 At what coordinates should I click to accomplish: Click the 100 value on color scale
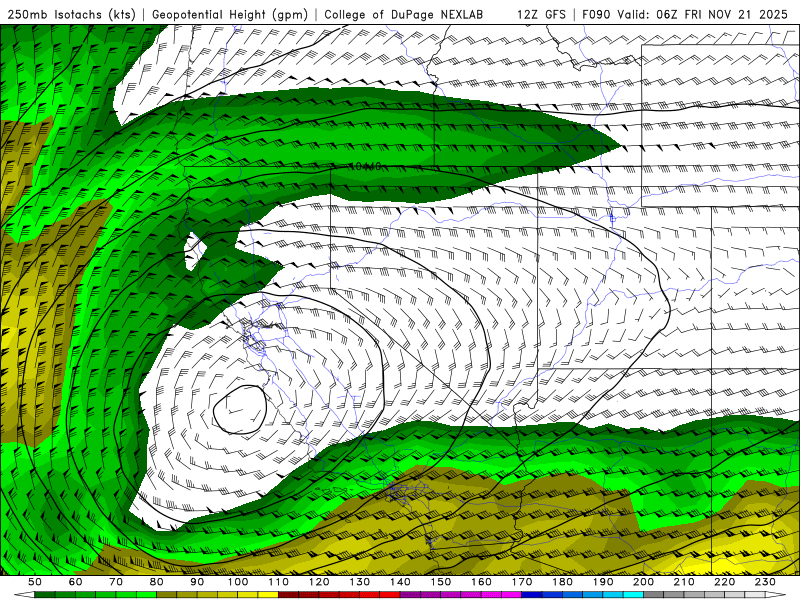click(238, 582)
